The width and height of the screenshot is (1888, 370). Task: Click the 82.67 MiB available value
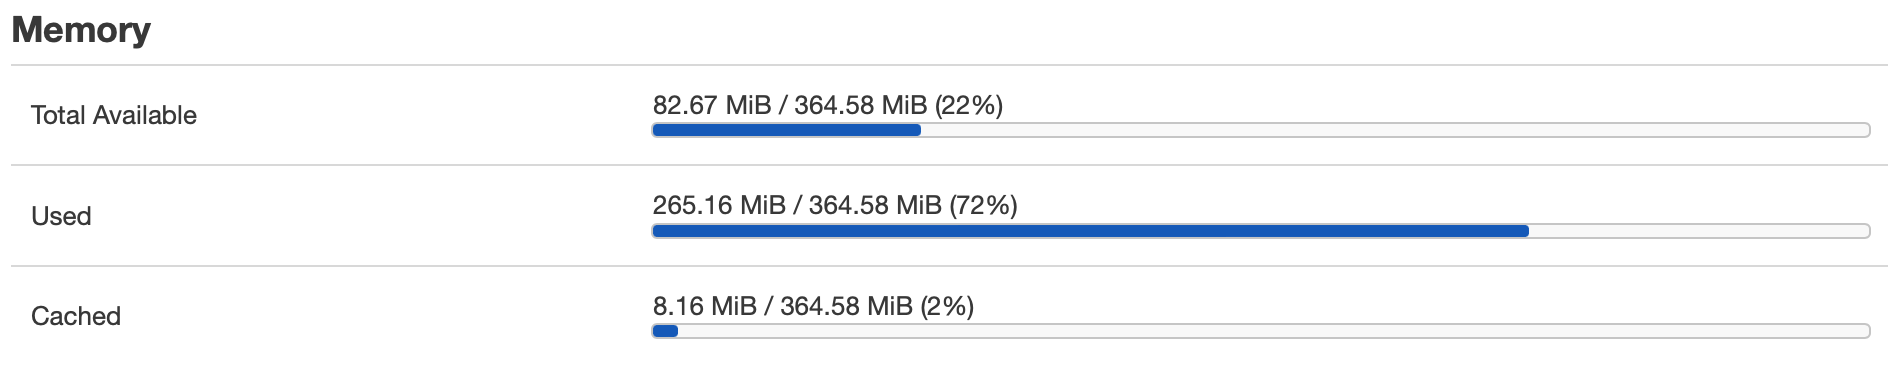[712, 105]
